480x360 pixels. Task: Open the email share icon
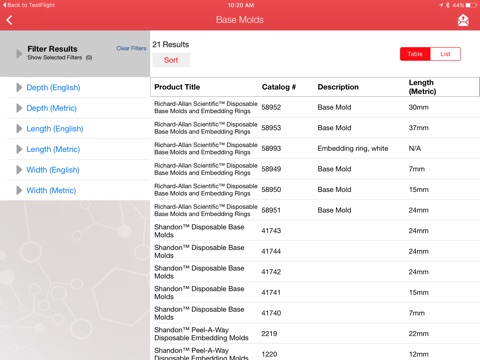tap(463, 20)
